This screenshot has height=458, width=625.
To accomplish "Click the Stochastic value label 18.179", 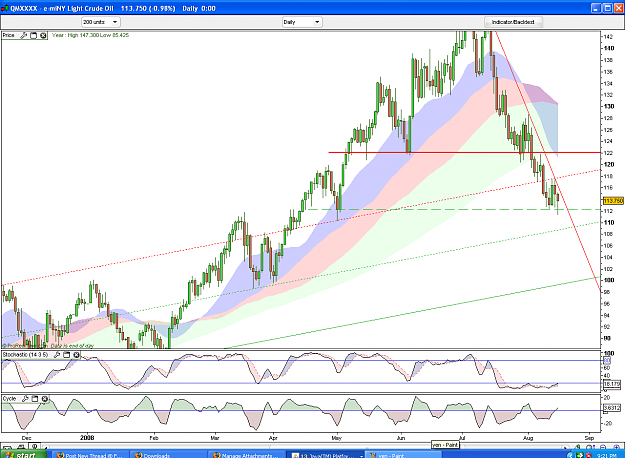I will (x=612, y=384).
